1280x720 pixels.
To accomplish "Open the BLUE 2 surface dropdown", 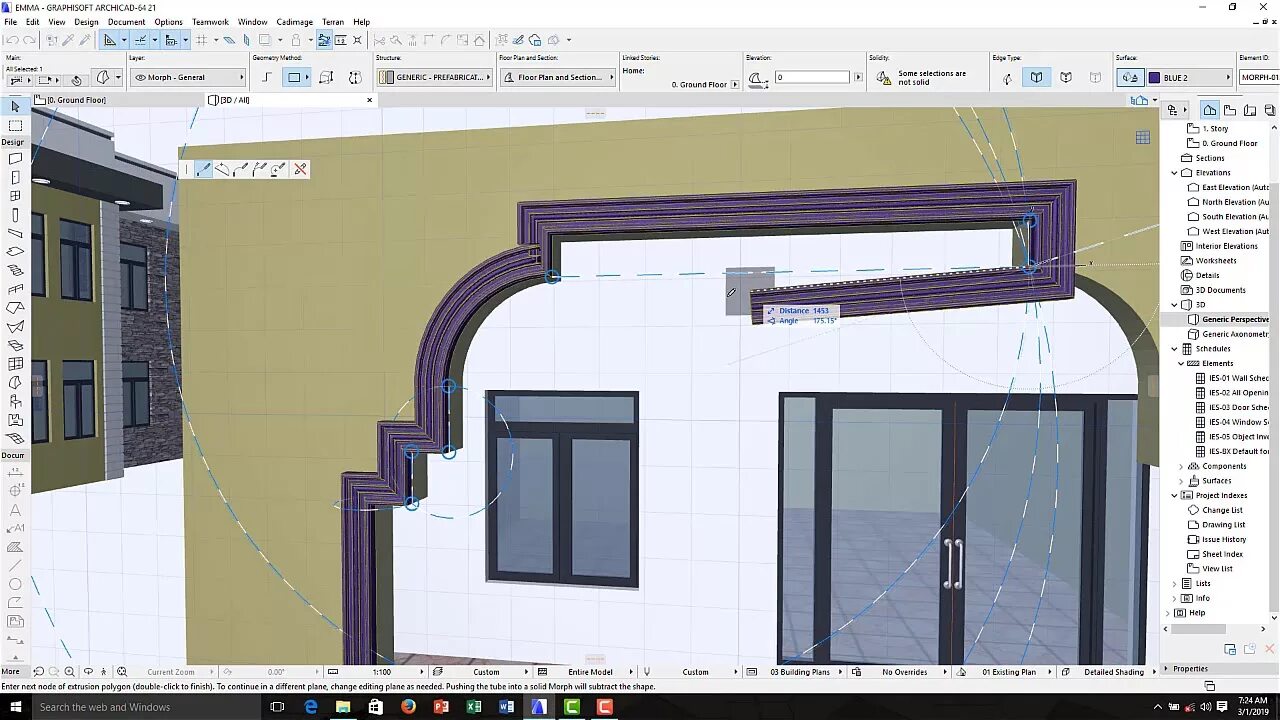I will [x=1188, y=77].
